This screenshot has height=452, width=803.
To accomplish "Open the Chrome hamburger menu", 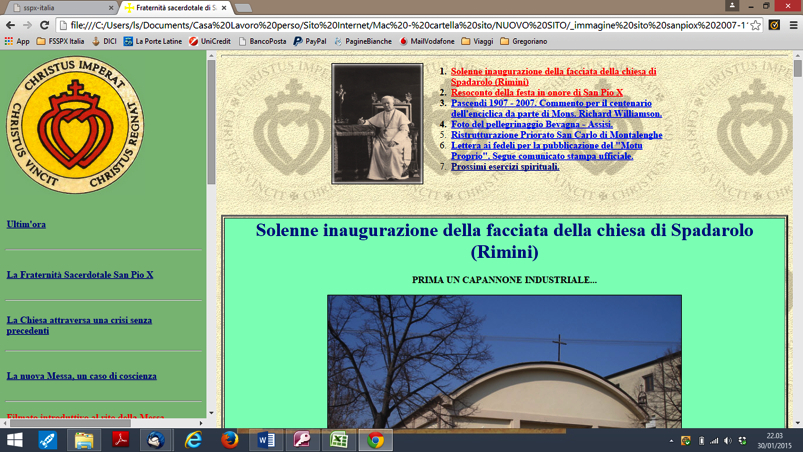I will click(793, 25).
